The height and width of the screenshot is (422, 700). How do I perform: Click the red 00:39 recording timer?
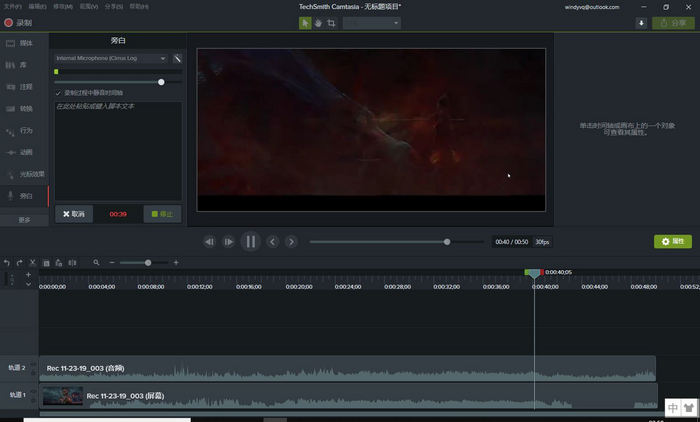118,214
